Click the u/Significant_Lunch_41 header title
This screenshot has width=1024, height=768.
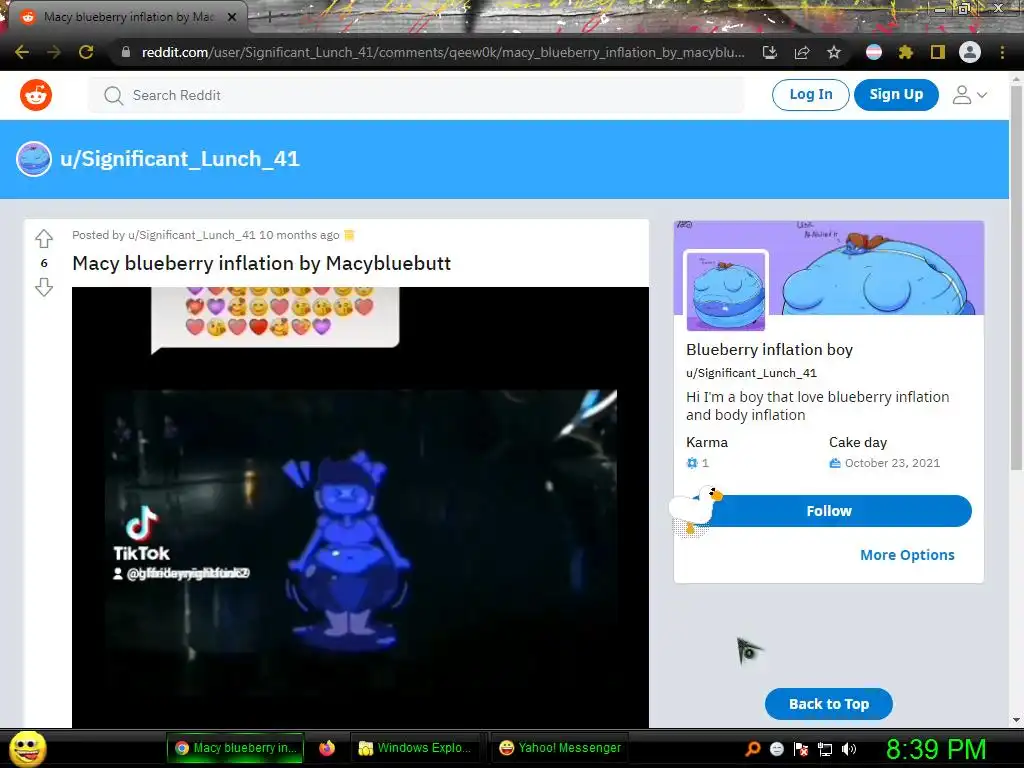pyautogui.click(x=180, y=159)
